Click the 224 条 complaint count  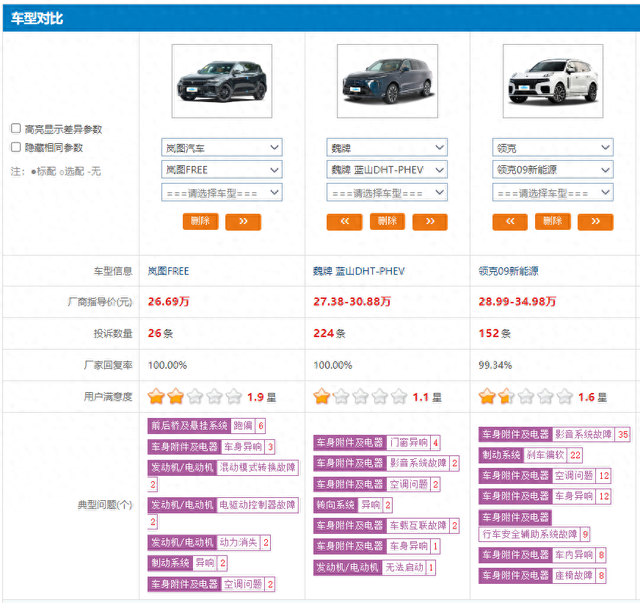tap(329, 334)
